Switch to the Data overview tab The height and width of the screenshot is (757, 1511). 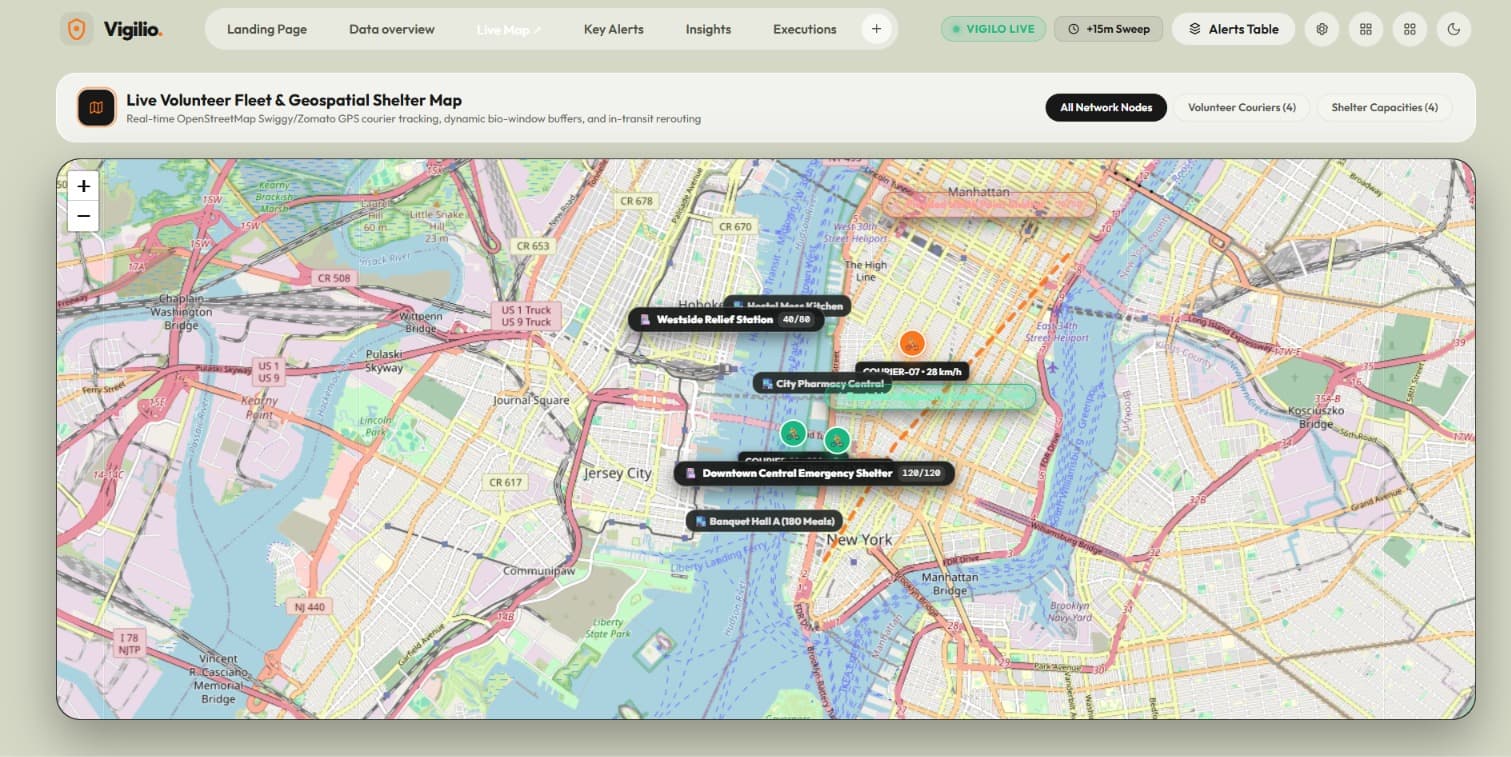click(392, 29)
